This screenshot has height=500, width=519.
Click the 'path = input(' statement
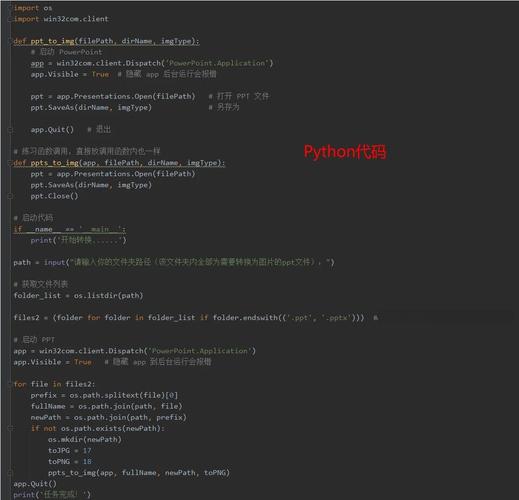point(174,262)
